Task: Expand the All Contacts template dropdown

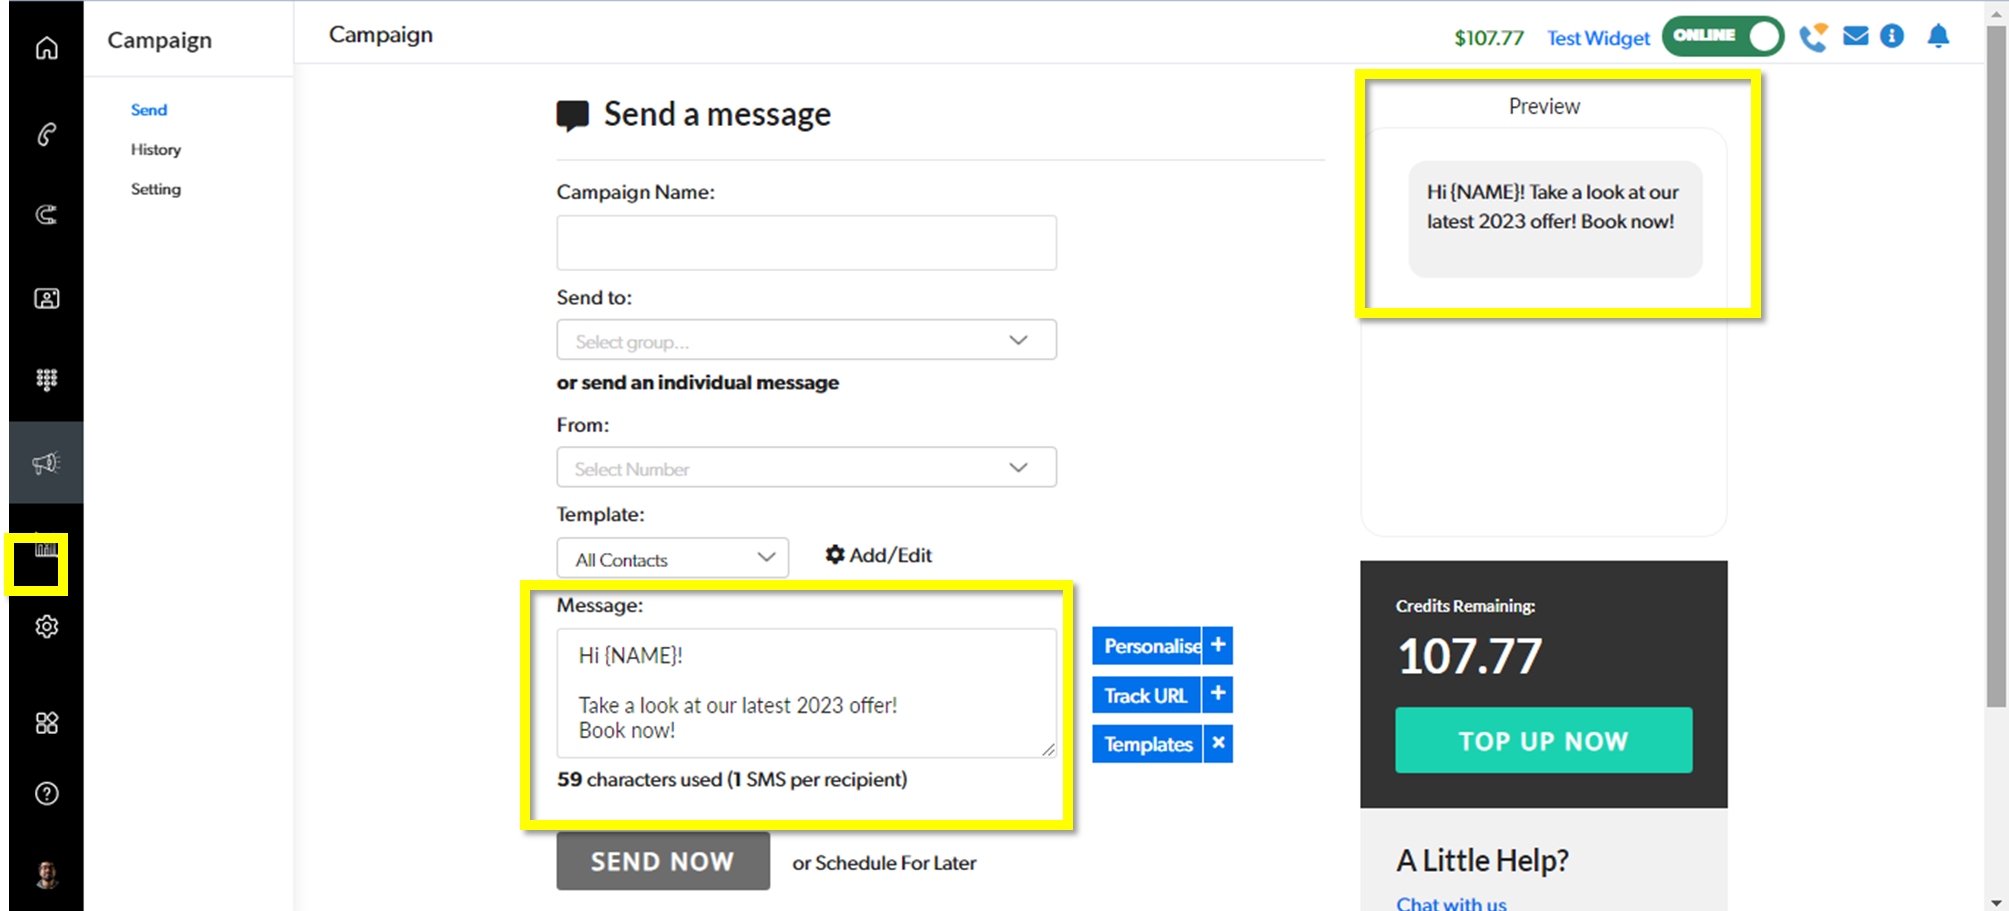Action: click(x=672, y=558)
